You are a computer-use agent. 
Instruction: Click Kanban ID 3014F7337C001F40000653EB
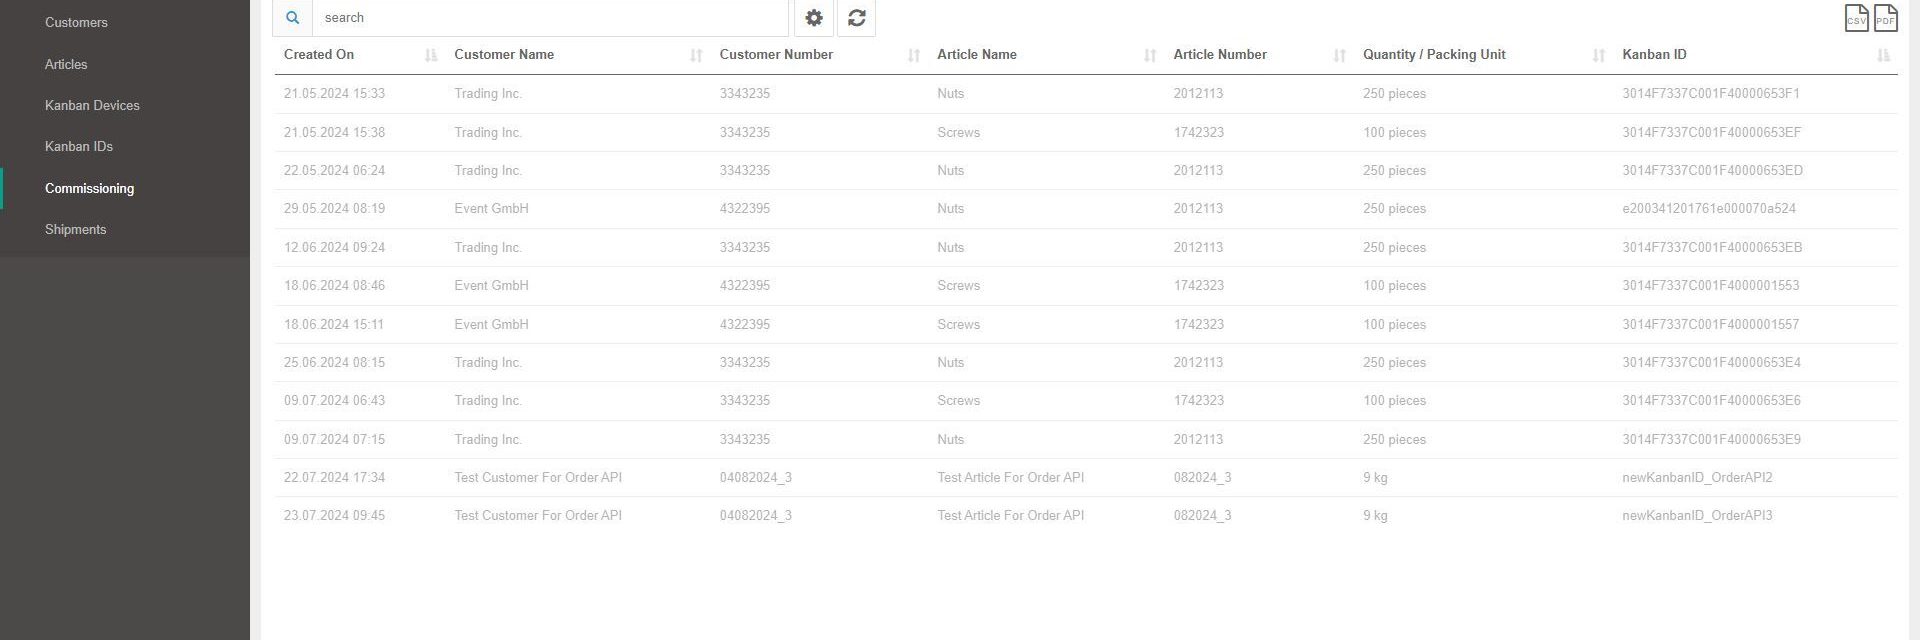point(1712,247)
